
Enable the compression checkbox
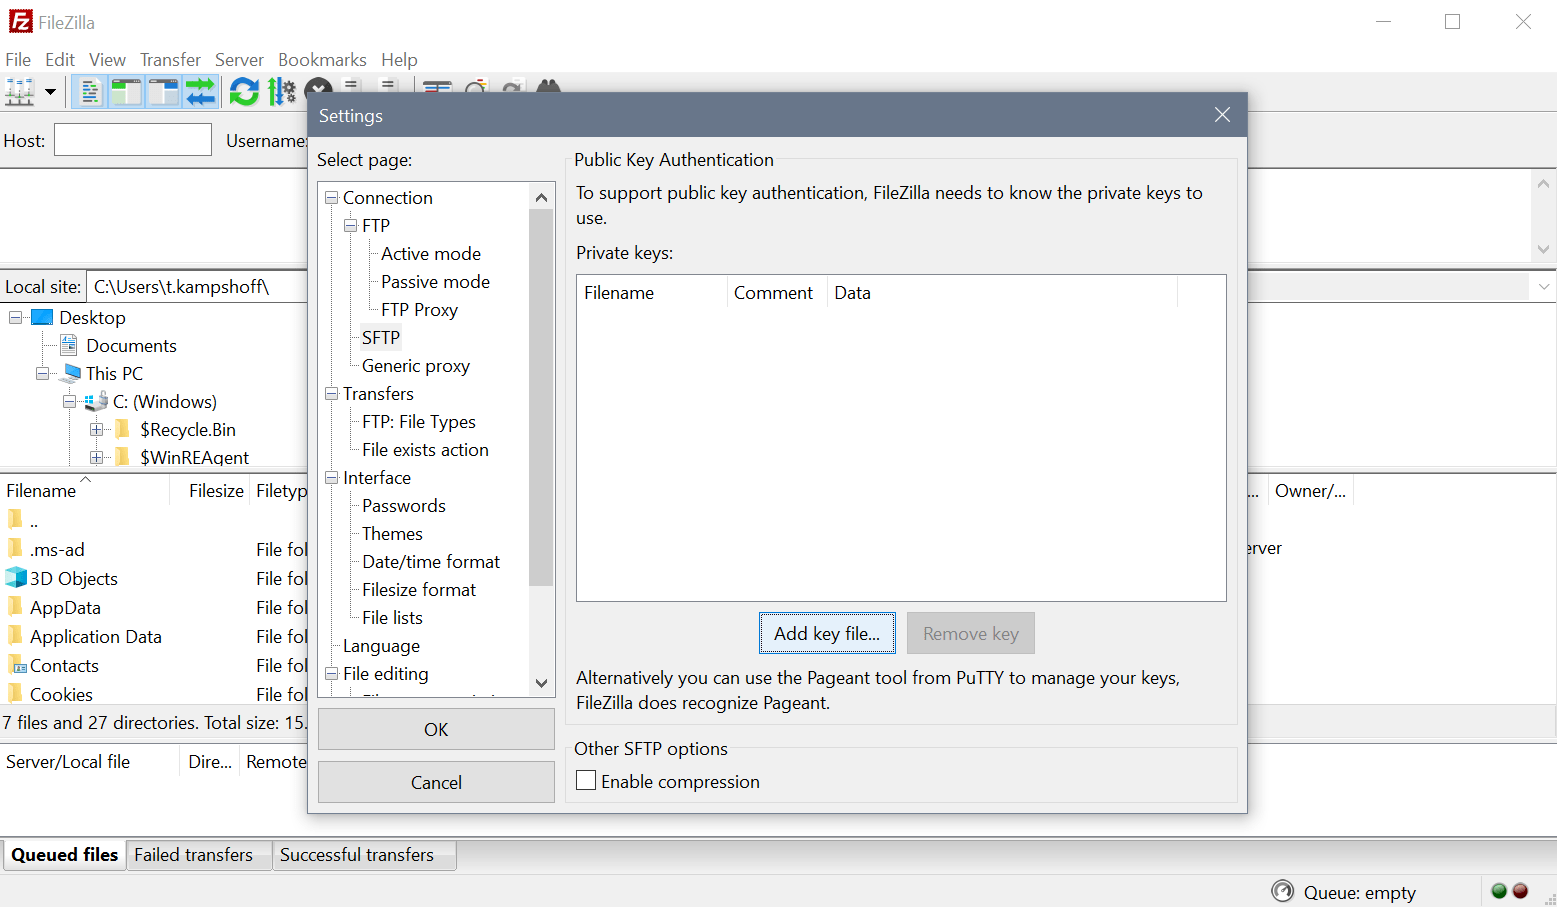586,780
